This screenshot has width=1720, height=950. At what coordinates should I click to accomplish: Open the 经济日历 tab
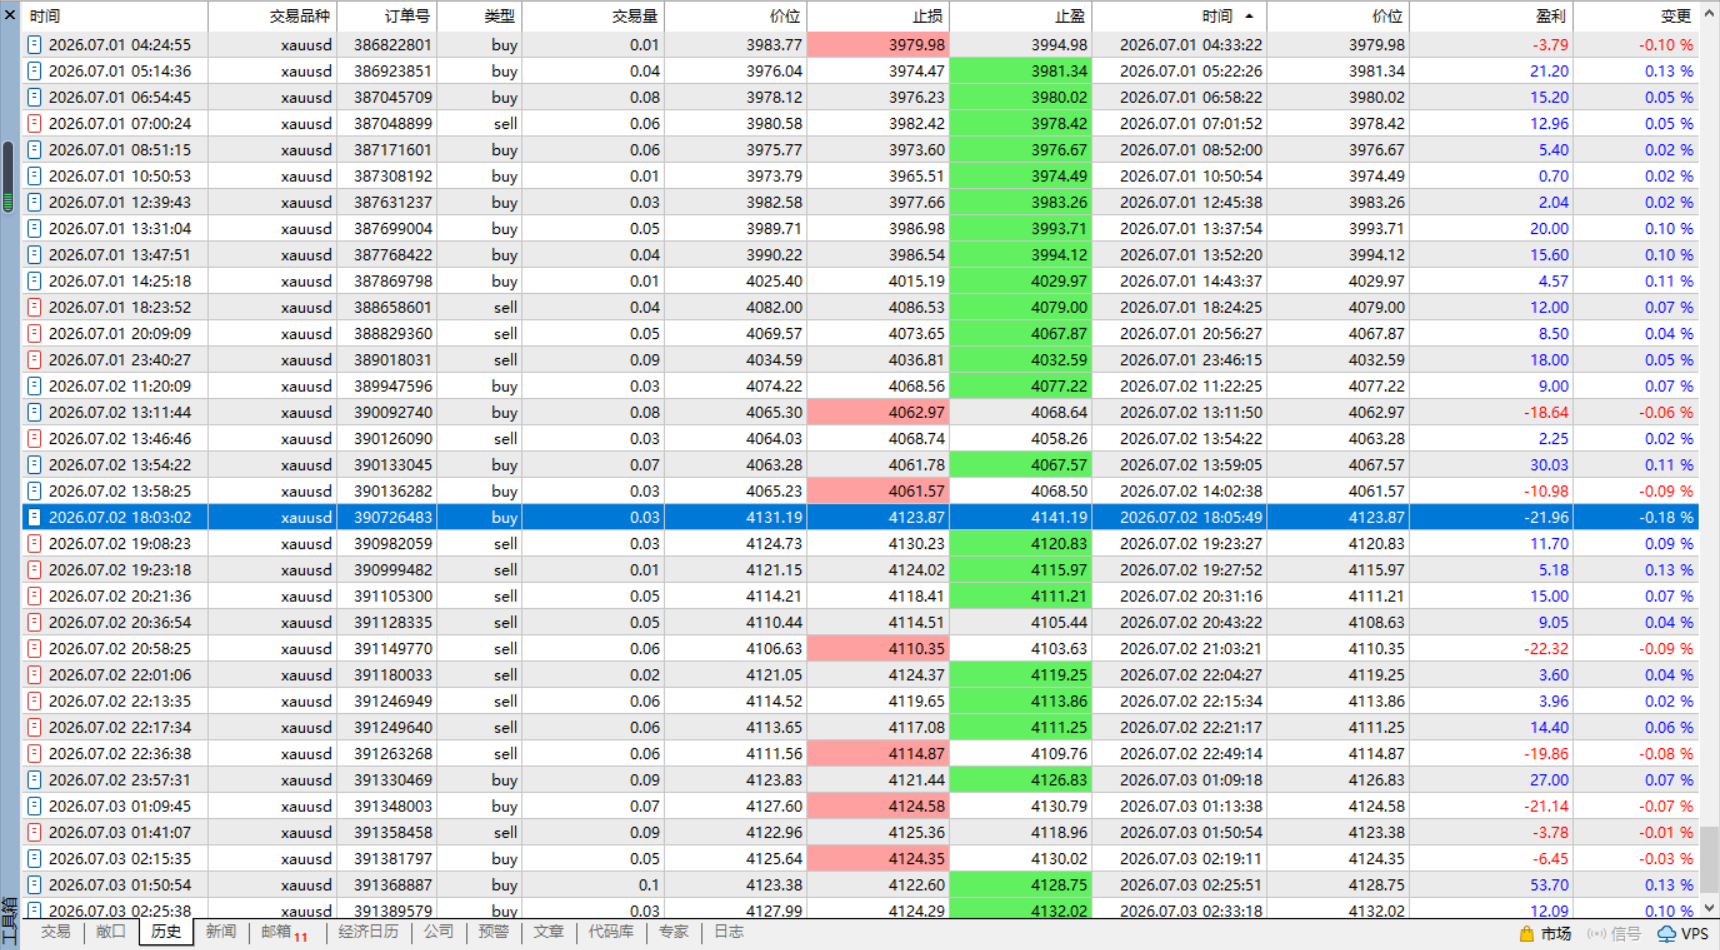(368, 932)
